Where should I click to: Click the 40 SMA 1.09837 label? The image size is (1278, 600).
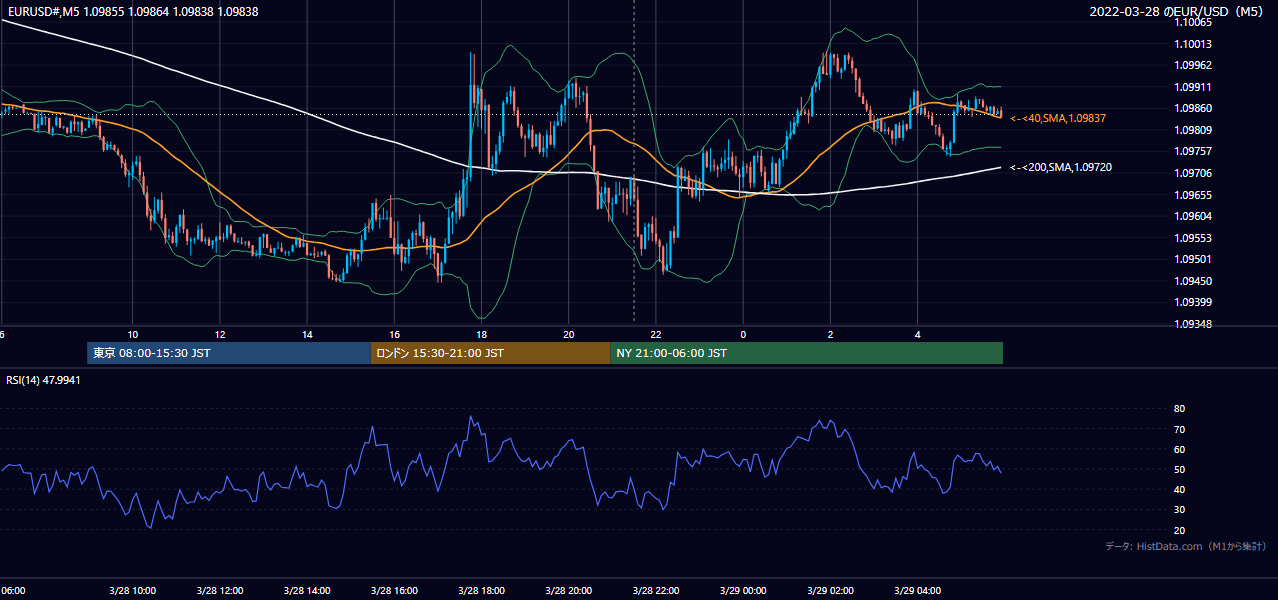[1058, 118]
